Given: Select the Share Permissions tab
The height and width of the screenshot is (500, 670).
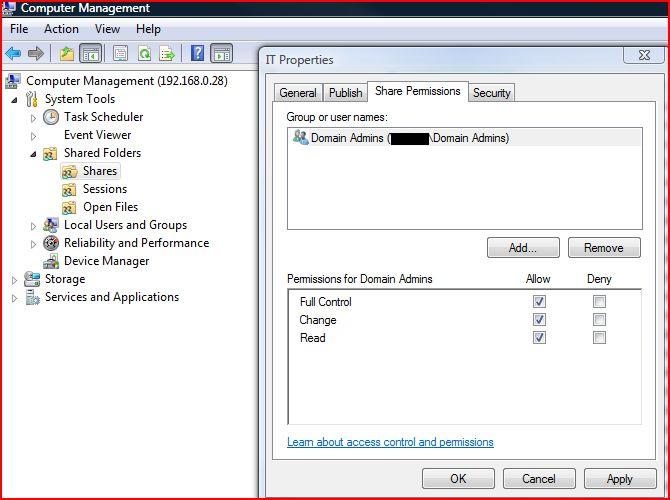Looking at the screenshot, I should (x=418, y=91).
